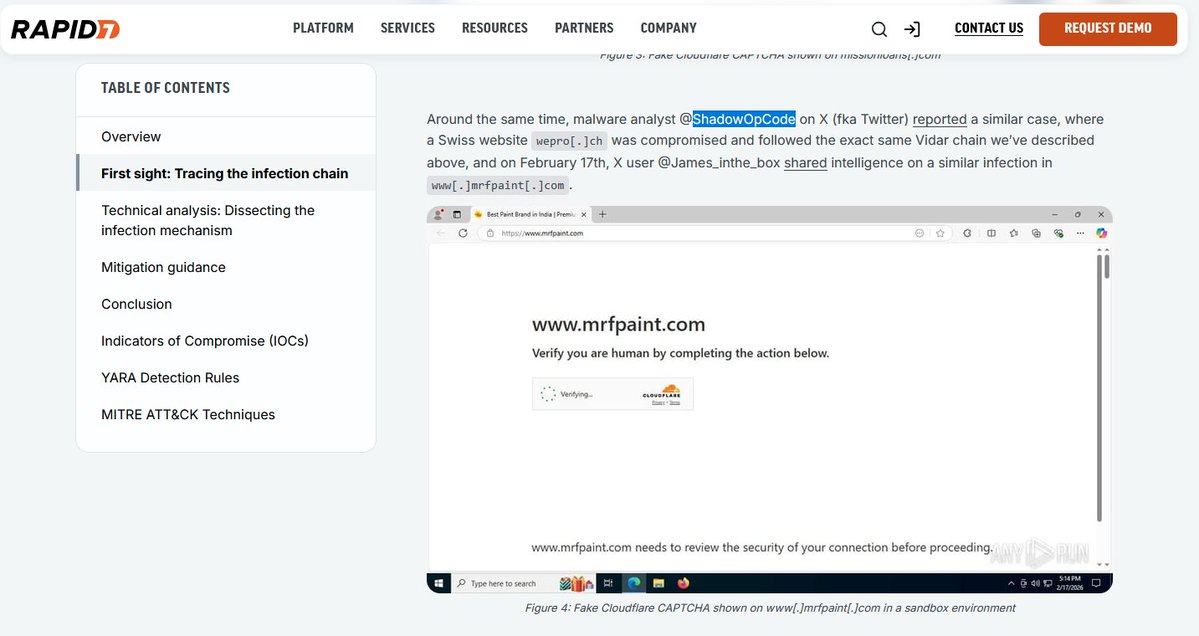Image resolution: width=1199 pixels, height=636 pixels.
Task: Close the 'Best Paint Brand in India' embedded tab
Action: tap(584, 215)
